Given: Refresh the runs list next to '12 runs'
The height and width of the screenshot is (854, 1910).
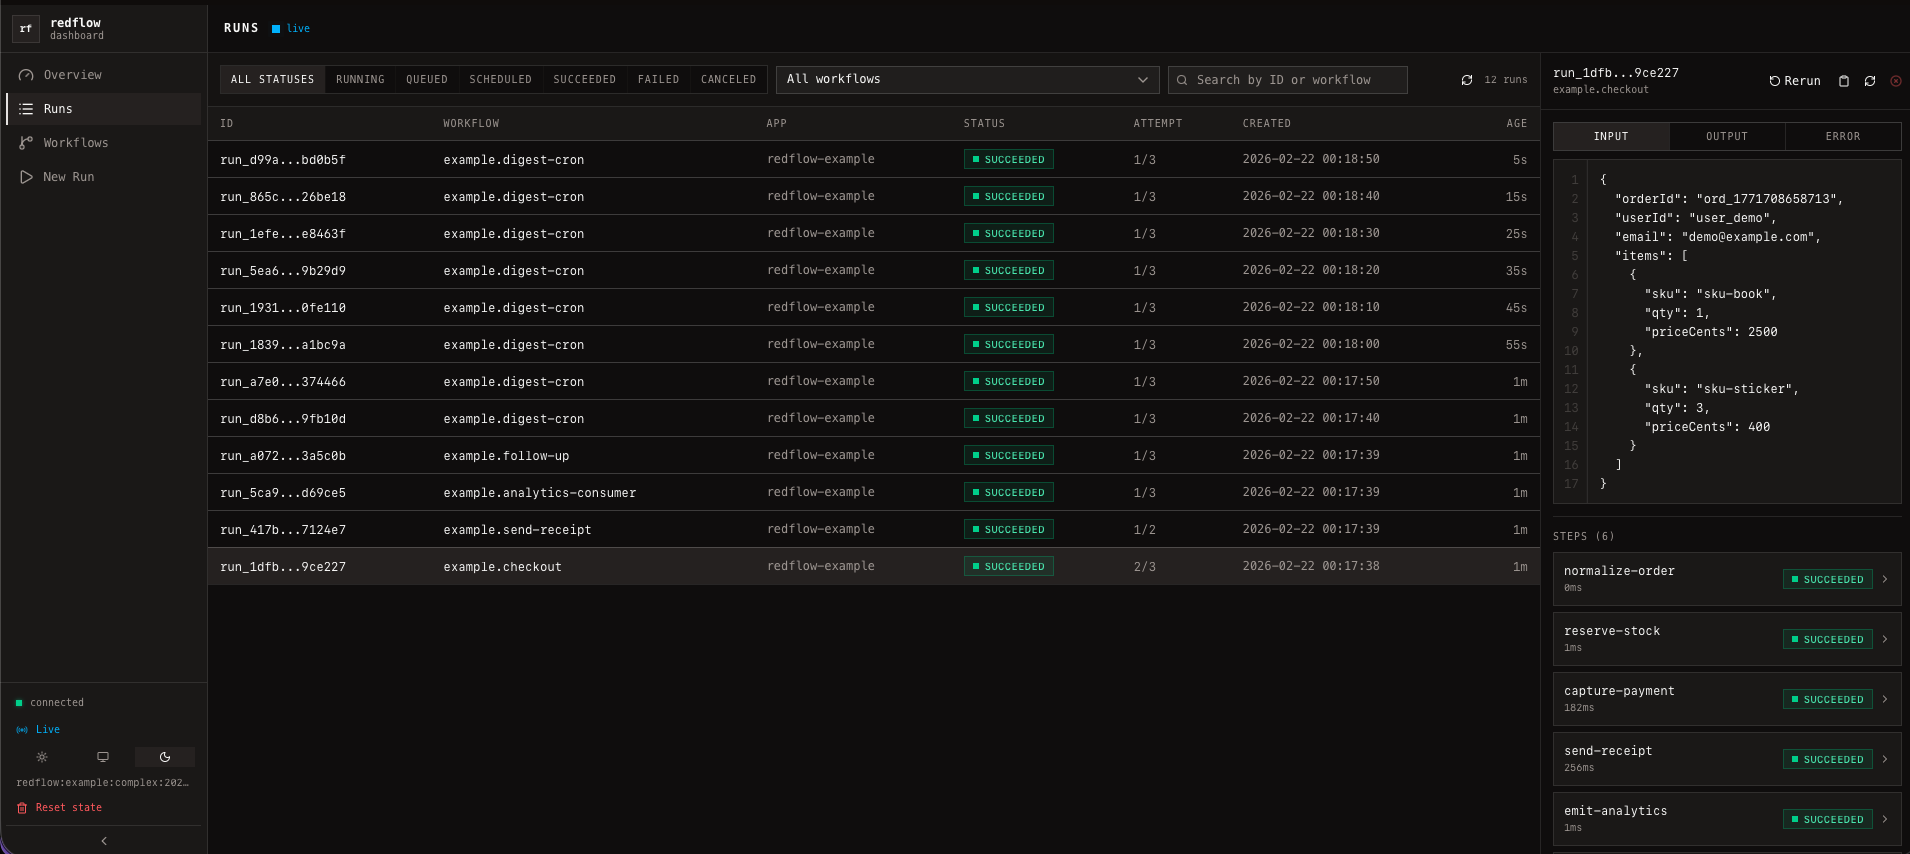Looking at the screenshot, I should 1467,80.
